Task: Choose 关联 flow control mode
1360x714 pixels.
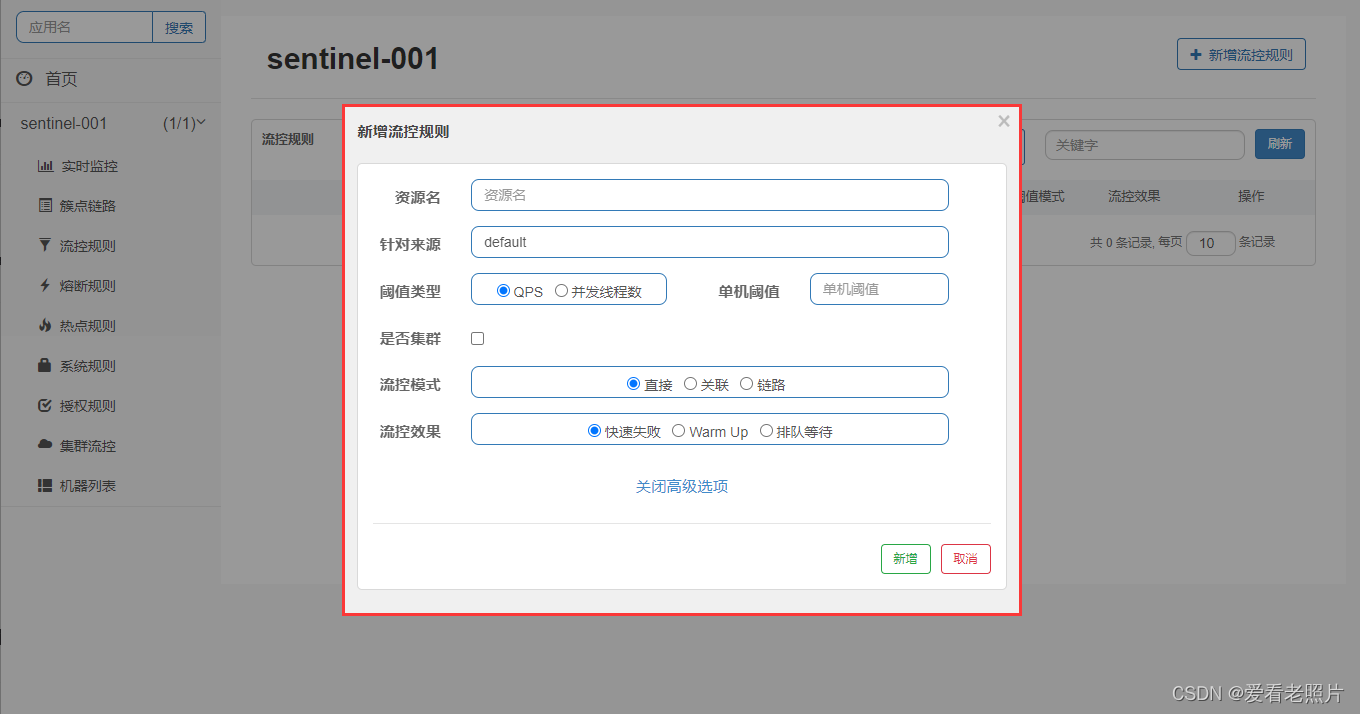Action: (x=690, y=384)
